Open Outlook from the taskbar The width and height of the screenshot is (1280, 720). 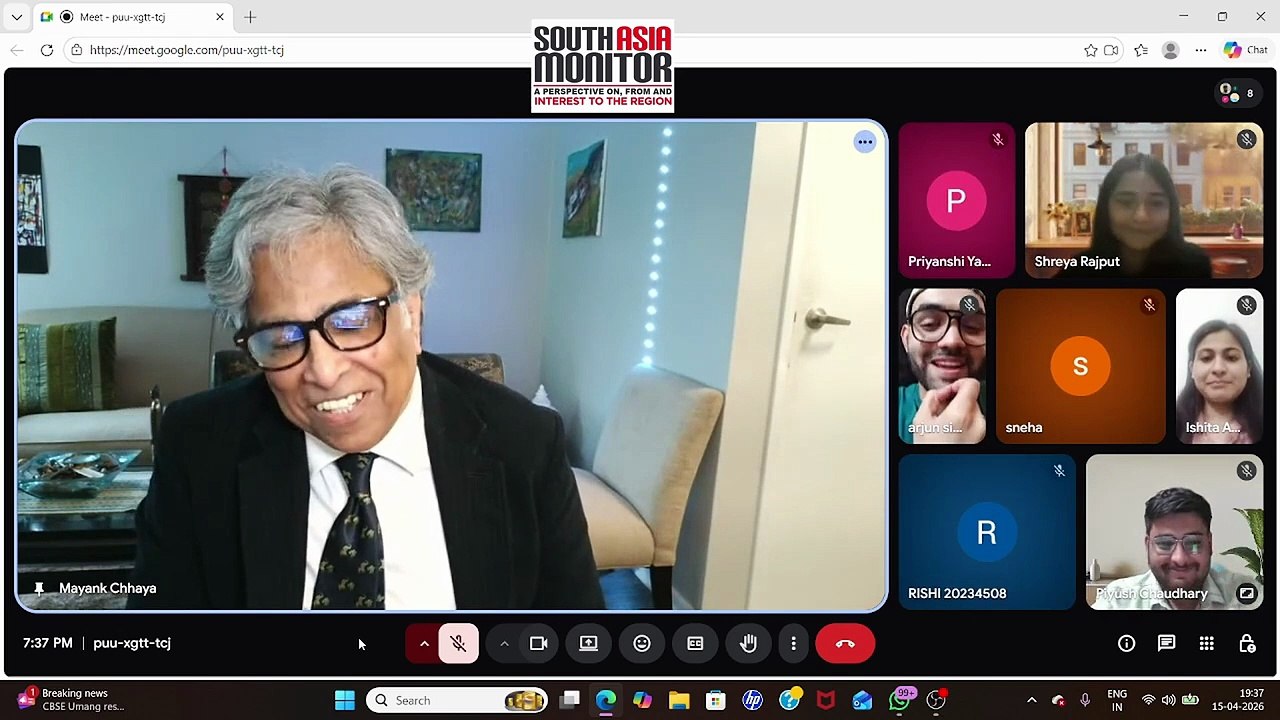862,701
